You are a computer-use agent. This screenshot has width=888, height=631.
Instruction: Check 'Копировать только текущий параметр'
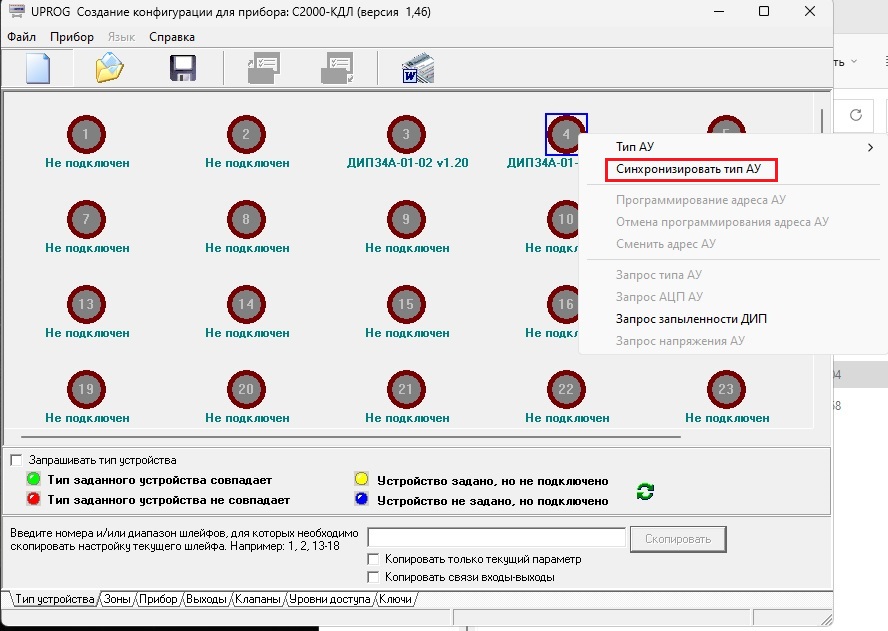[x=373, y=559]
